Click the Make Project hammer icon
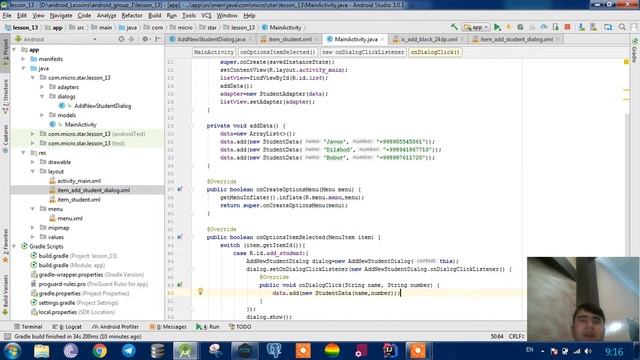The width and height of the screenshot is (640, 360). (454, 27)
